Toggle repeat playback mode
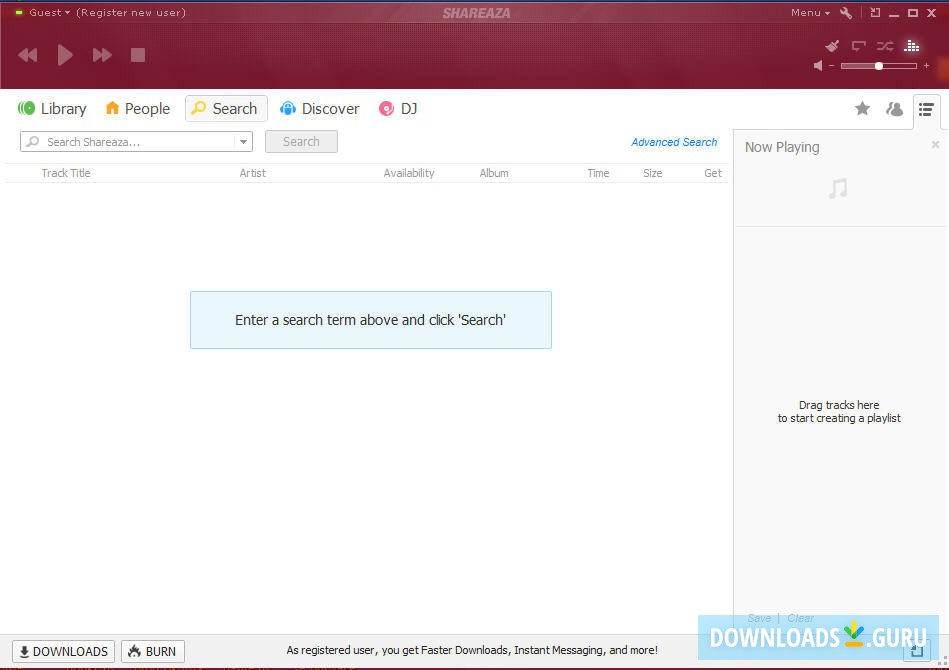 (858, 46)
